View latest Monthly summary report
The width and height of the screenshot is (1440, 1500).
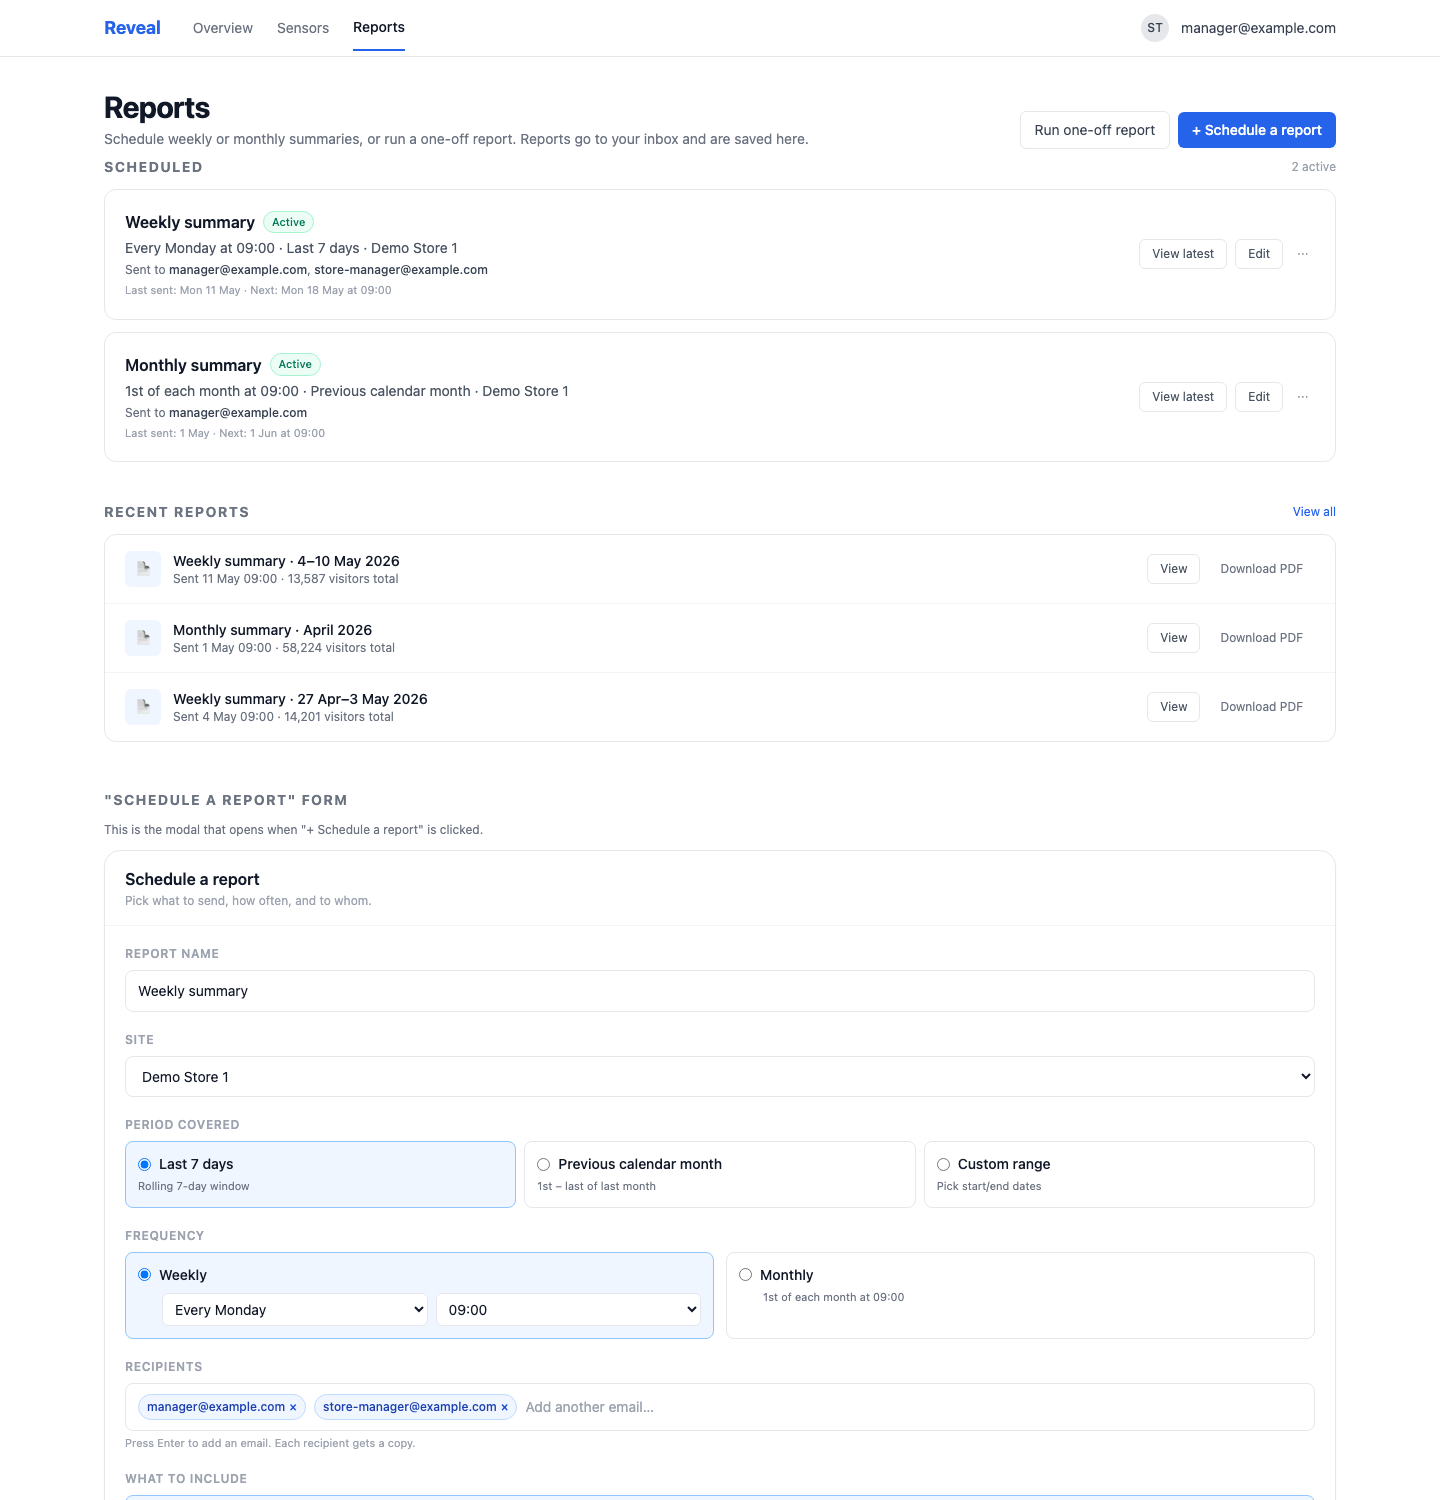coord(1183,397)
